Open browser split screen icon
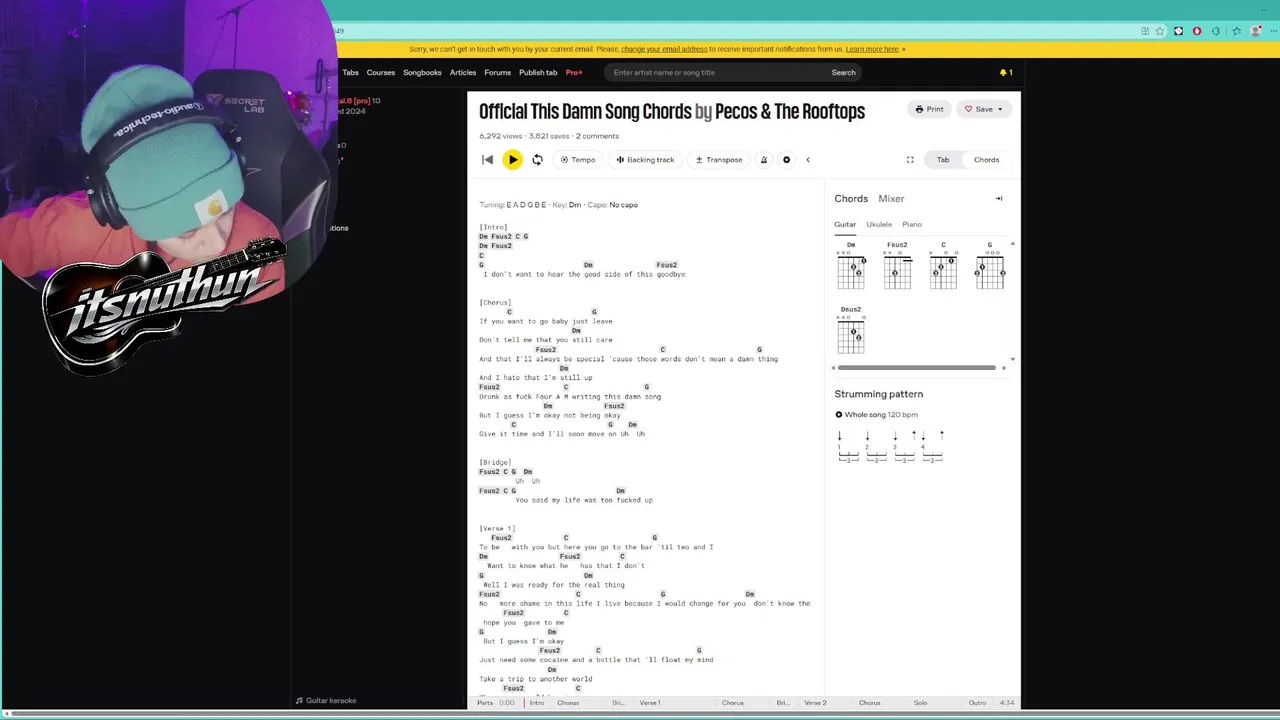The height and width of the screenshot is (720, 1280). click(x=1144, y=31)
